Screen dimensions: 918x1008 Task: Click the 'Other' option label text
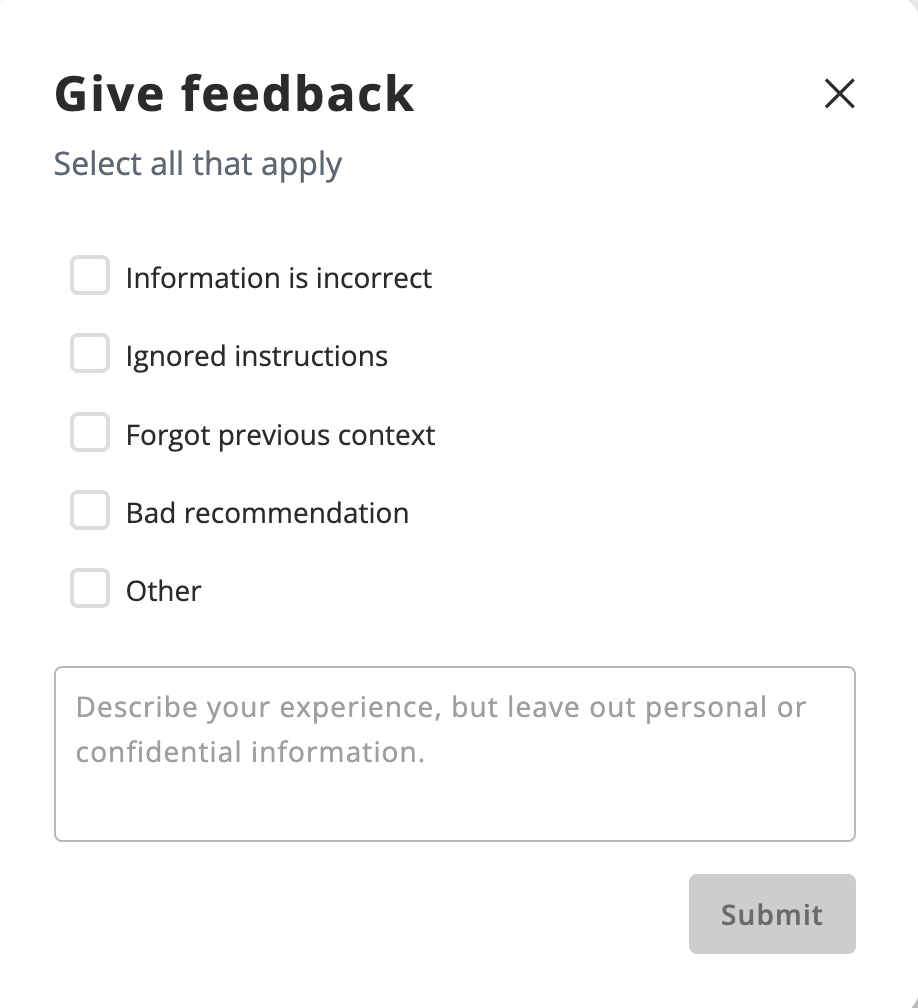click(163, 591)
